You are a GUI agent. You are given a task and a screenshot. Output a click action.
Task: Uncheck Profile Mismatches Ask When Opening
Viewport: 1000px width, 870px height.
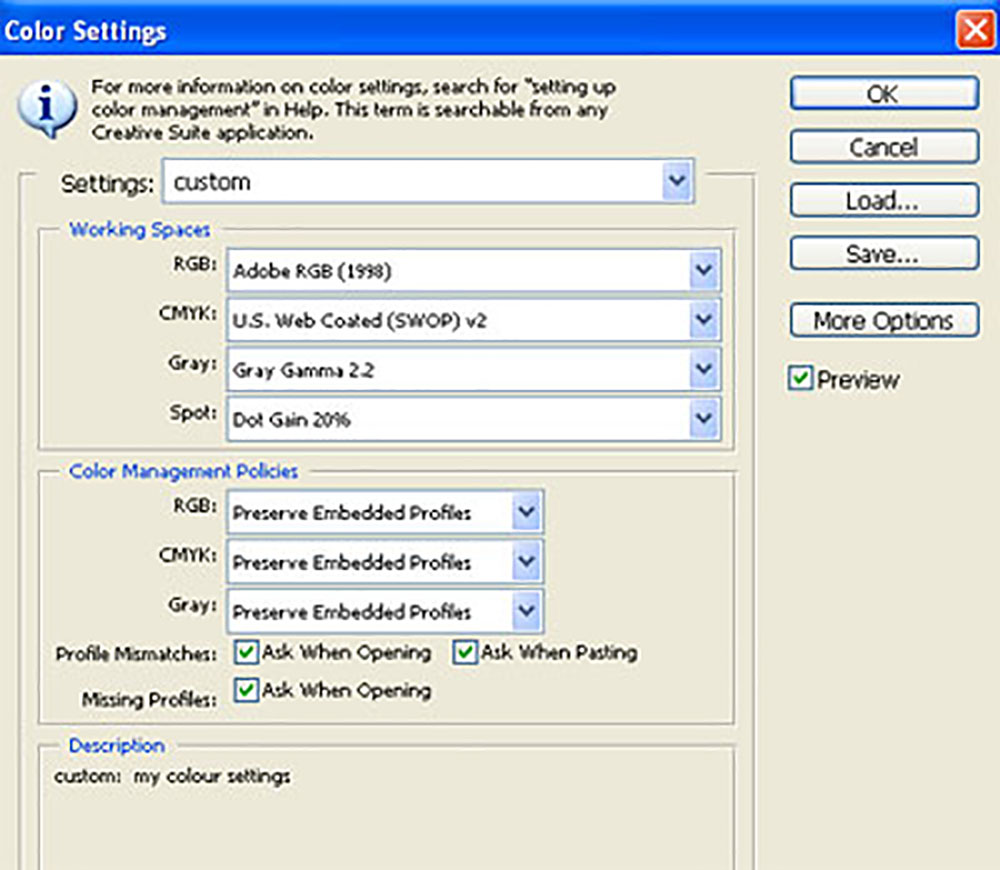point(246,652)
